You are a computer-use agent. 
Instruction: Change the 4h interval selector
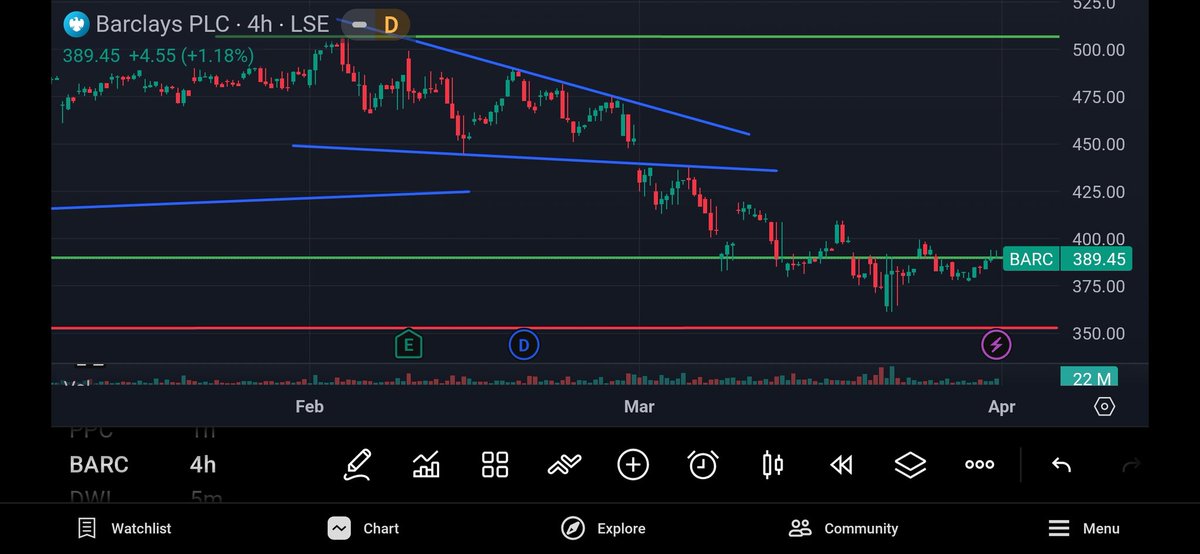(x=203, y=464)
